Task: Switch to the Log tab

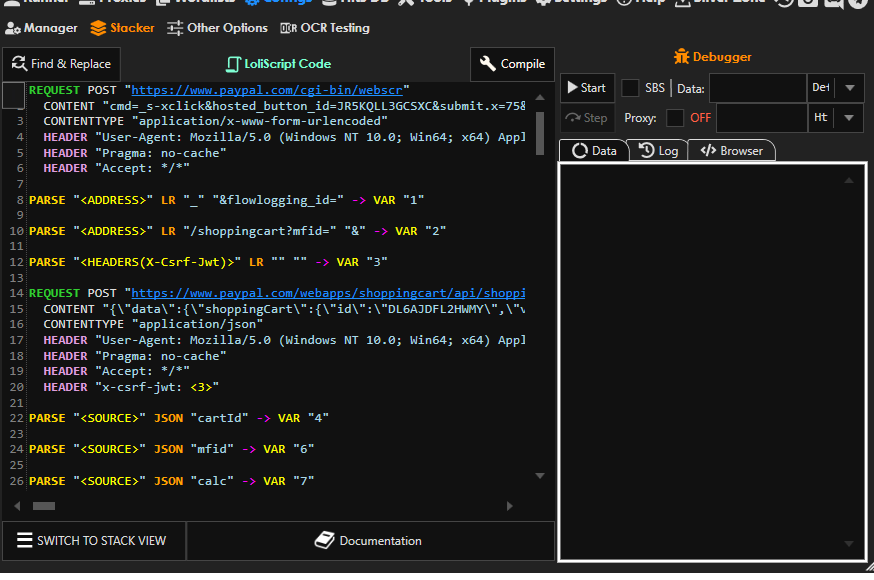Action: pos(658,151)
